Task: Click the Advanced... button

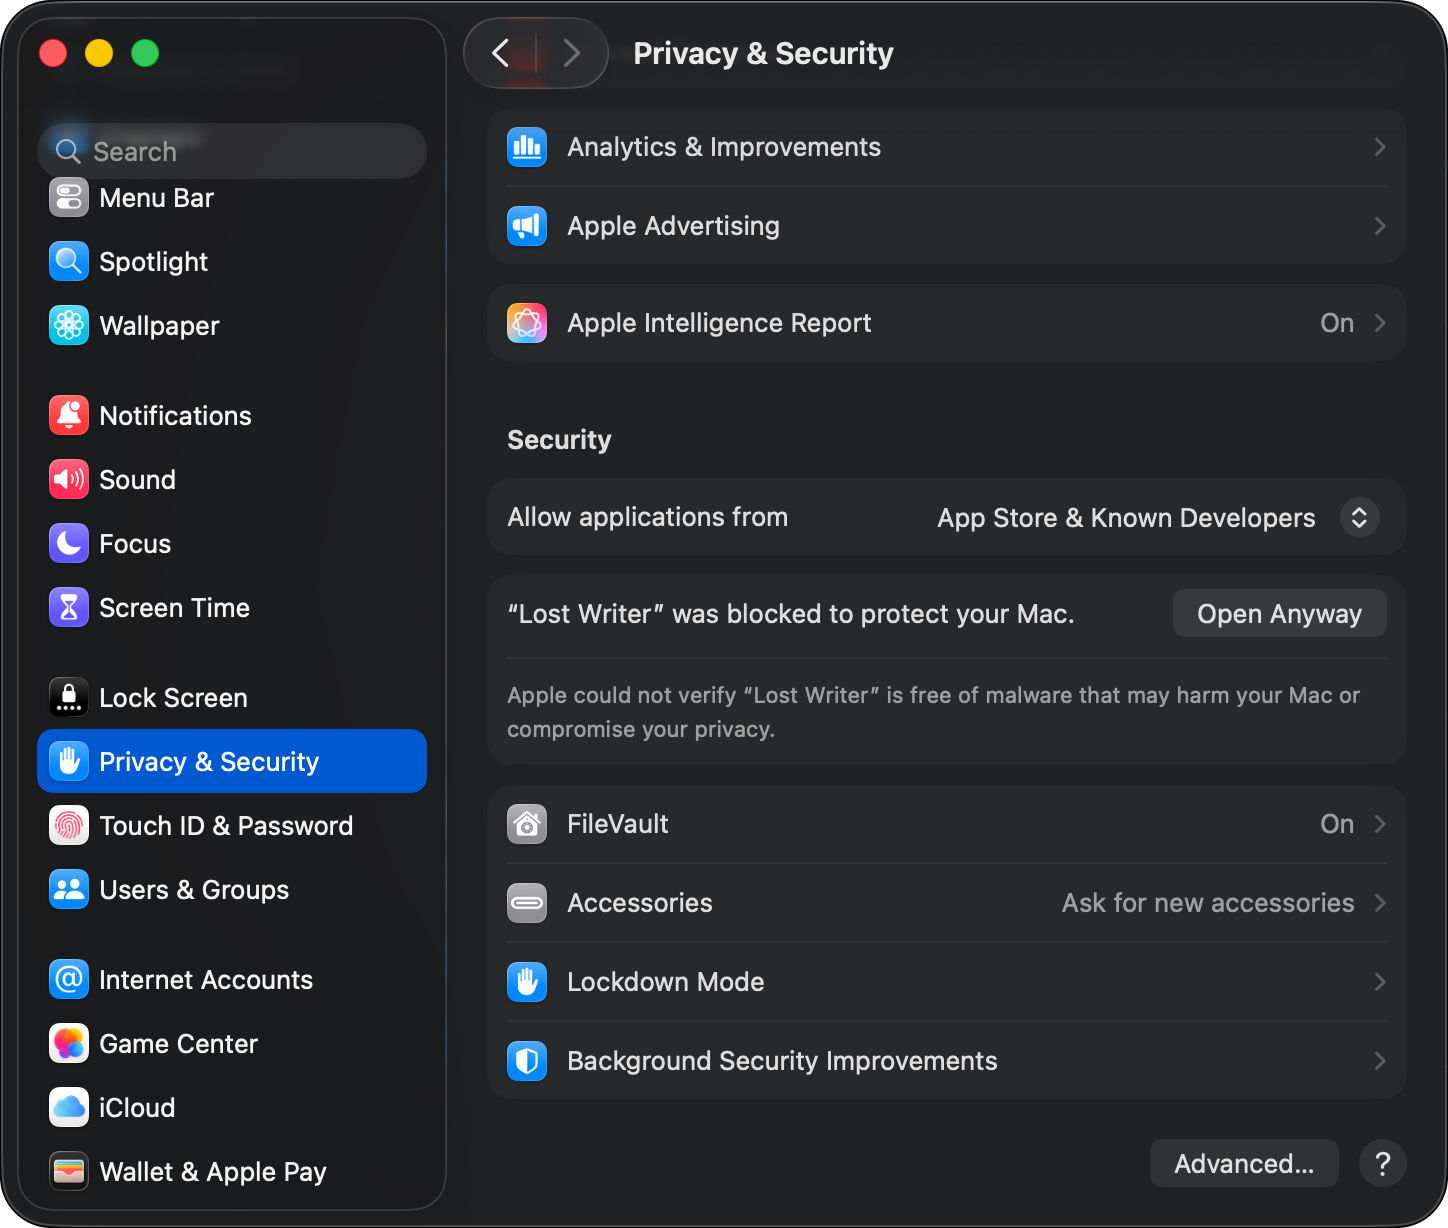Action: 1244,1163
